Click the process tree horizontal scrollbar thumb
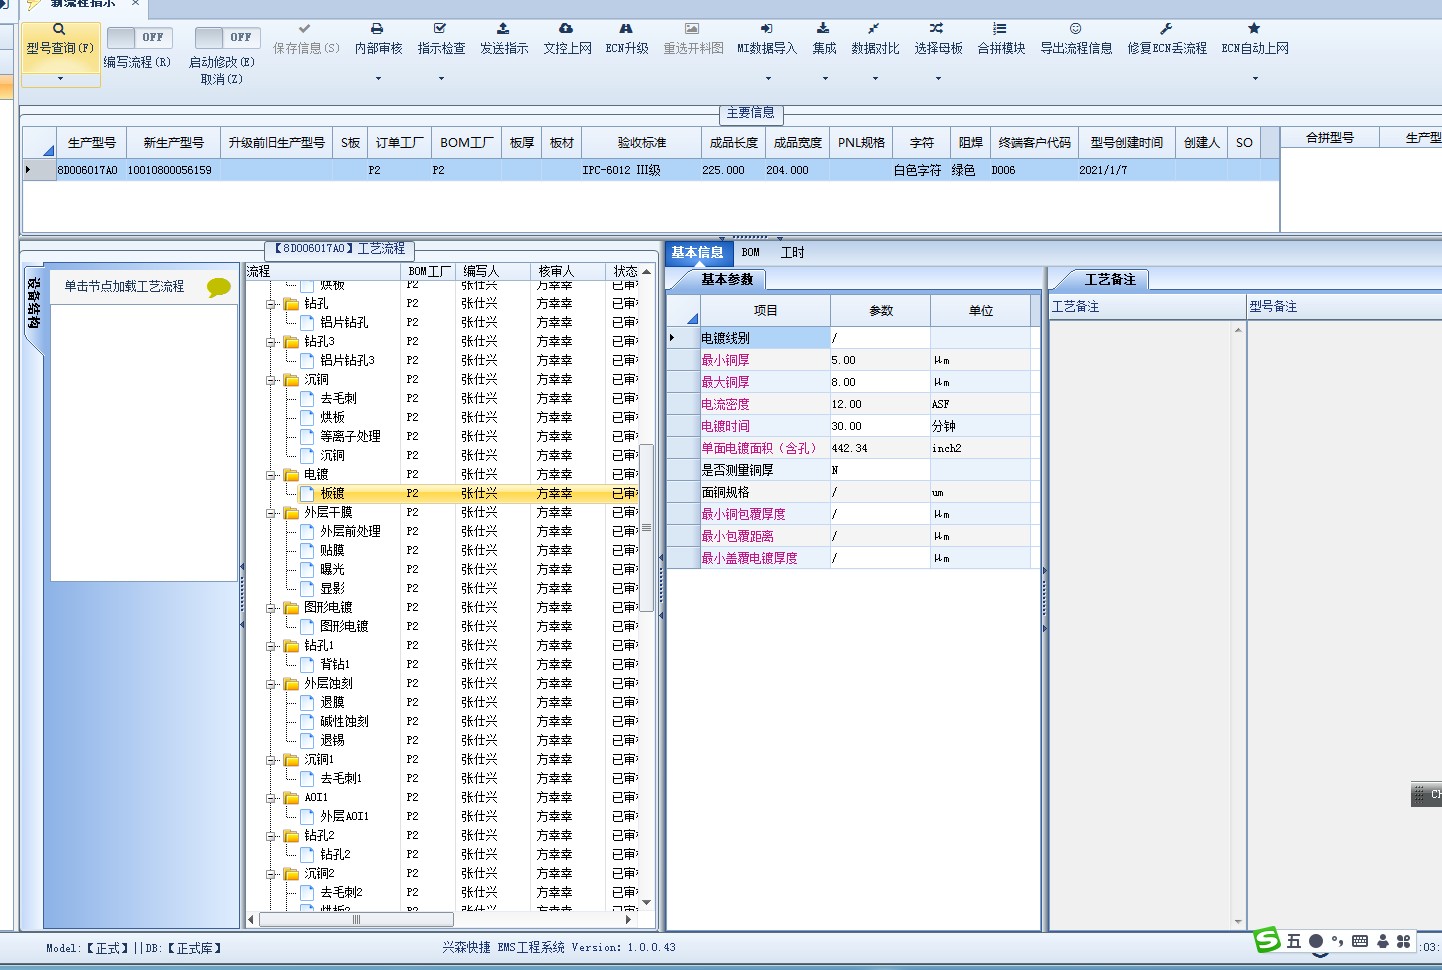The image size is (1442, 970). [x=356, y=919]
